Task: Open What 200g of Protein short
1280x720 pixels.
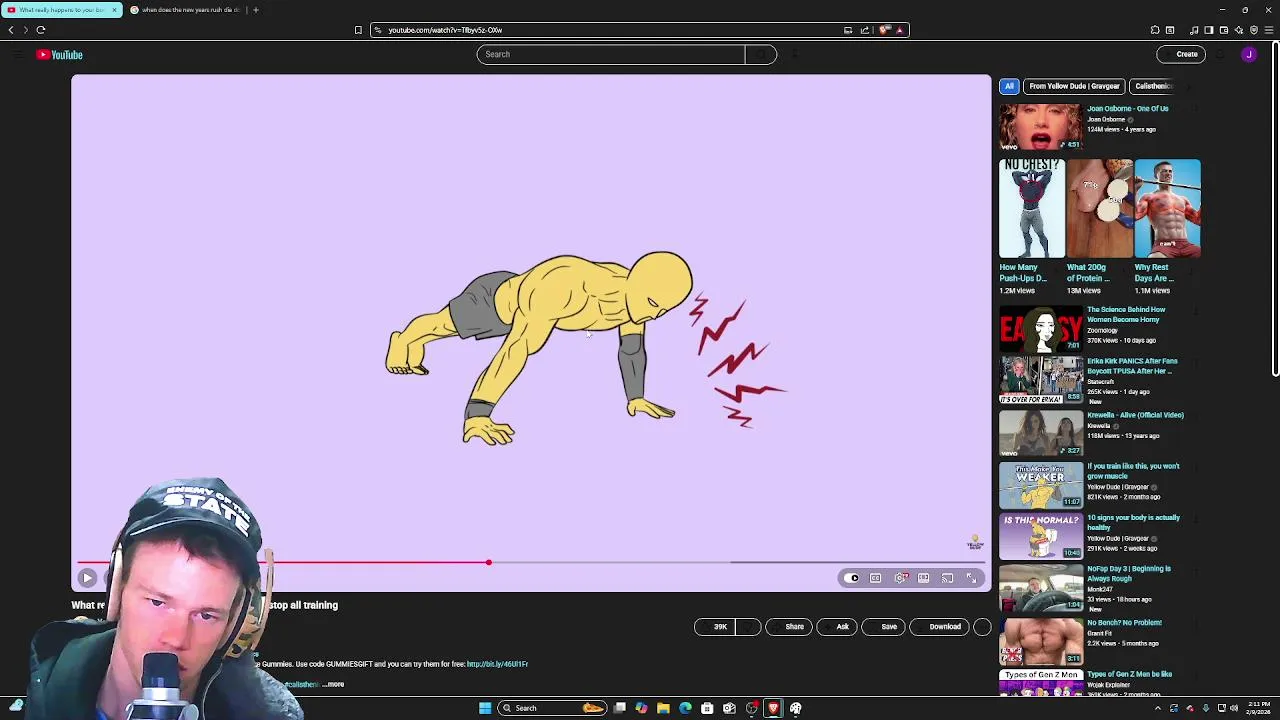Action: [1099, 208]
